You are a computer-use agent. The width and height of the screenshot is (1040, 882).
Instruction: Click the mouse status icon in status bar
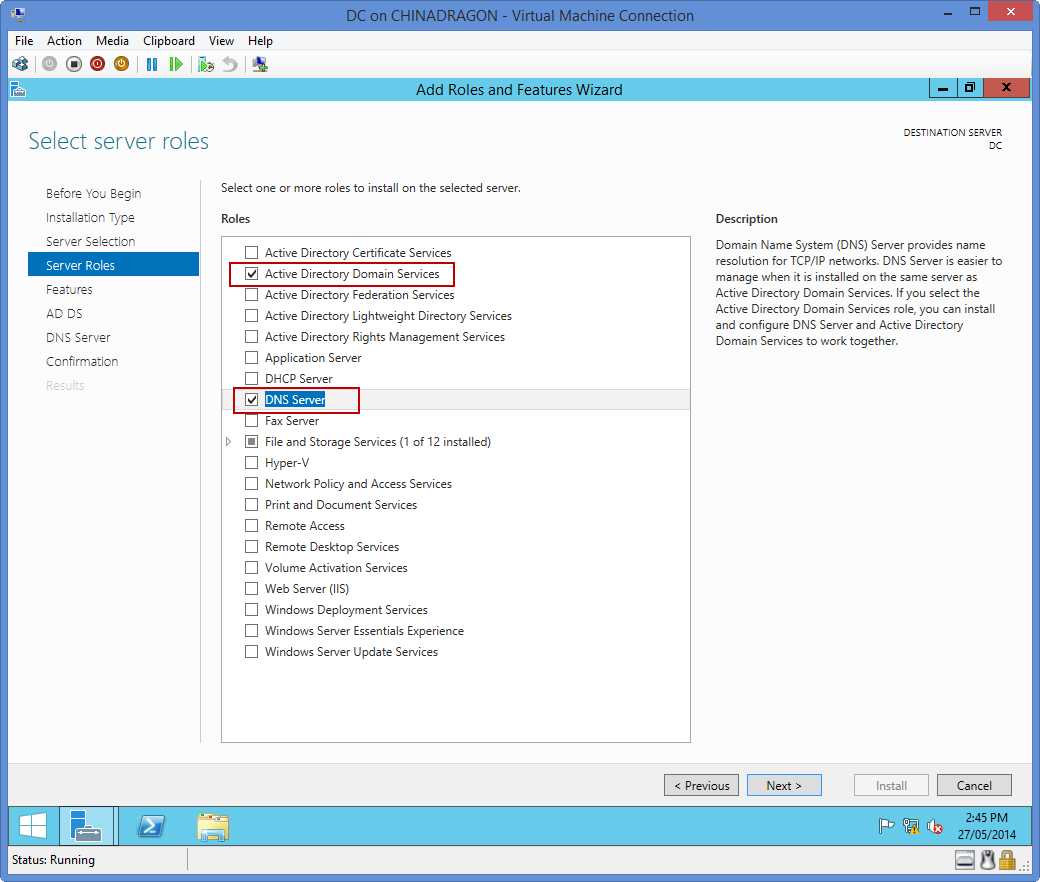pos(988,860)
